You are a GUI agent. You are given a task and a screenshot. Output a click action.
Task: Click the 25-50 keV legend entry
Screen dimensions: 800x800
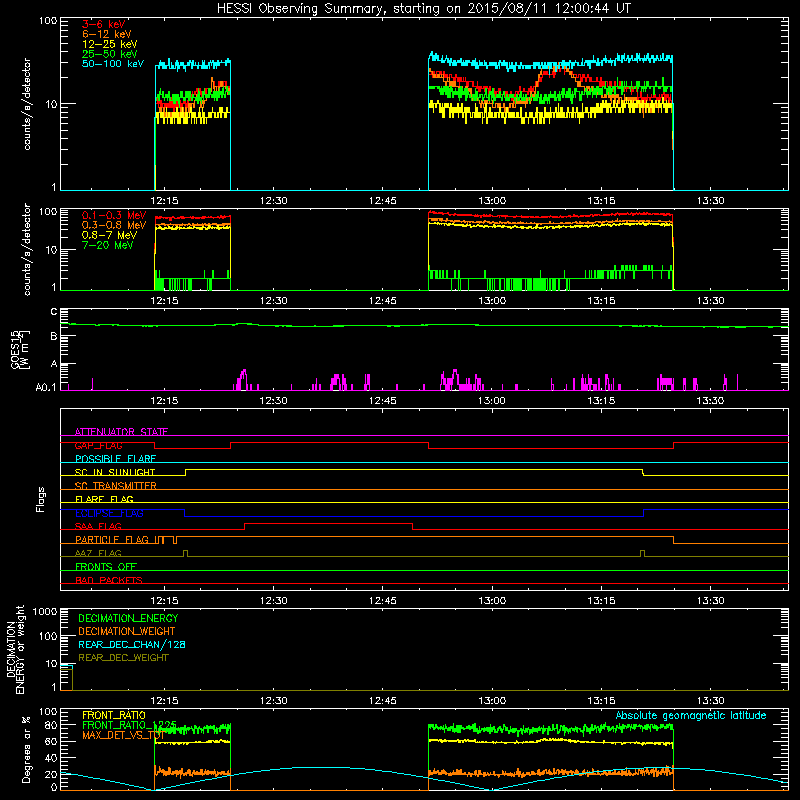coord(110,54)
